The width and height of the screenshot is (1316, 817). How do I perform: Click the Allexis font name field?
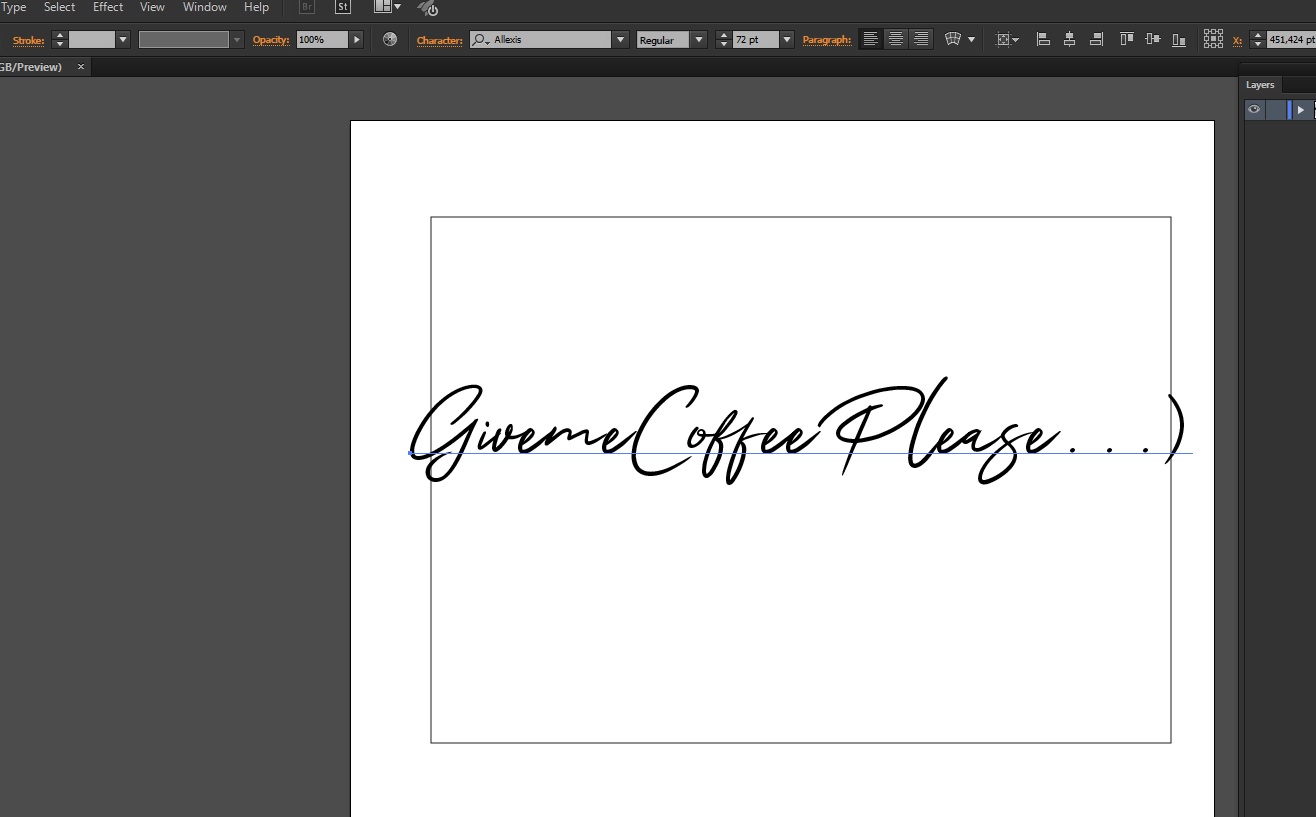541,40
